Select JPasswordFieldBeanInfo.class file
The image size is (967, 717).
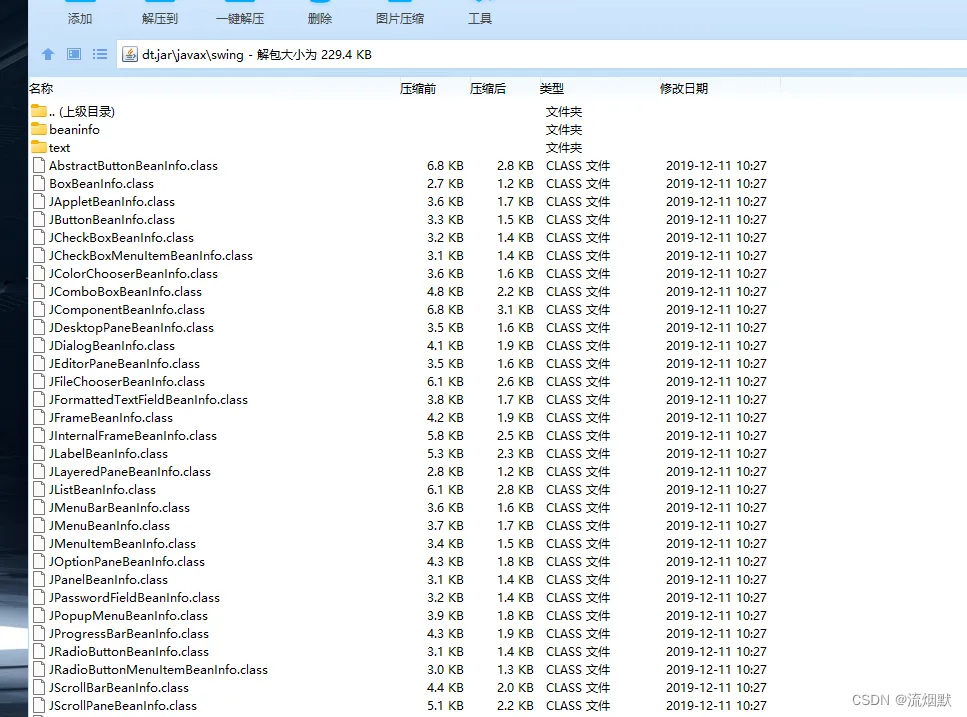[405, 597]
